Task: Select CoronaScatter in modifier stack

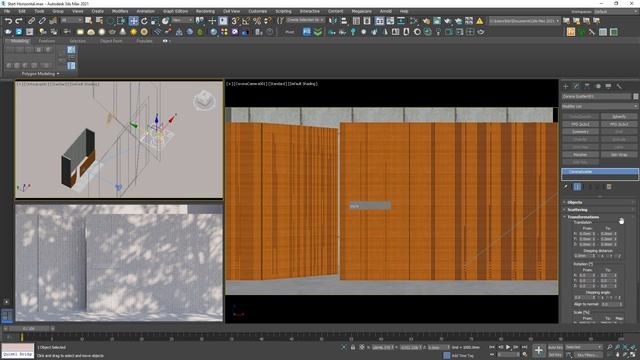Action: pos(600,172)
